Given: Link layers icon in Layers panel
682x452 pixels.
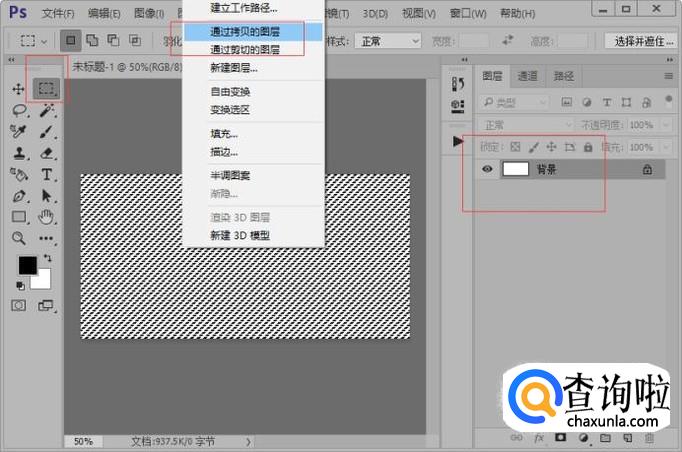Looking at the screenshot, I should 516,437.
